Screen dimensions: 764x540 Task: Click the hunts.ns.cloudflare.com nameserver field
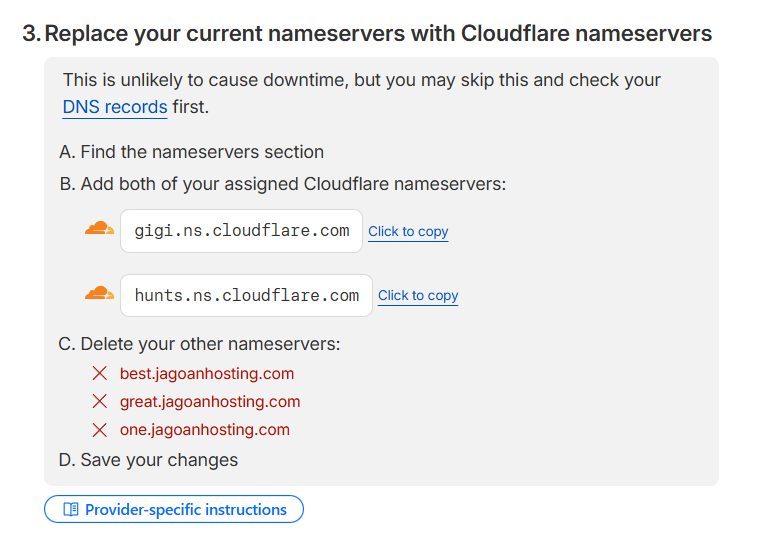coord(247,295)
